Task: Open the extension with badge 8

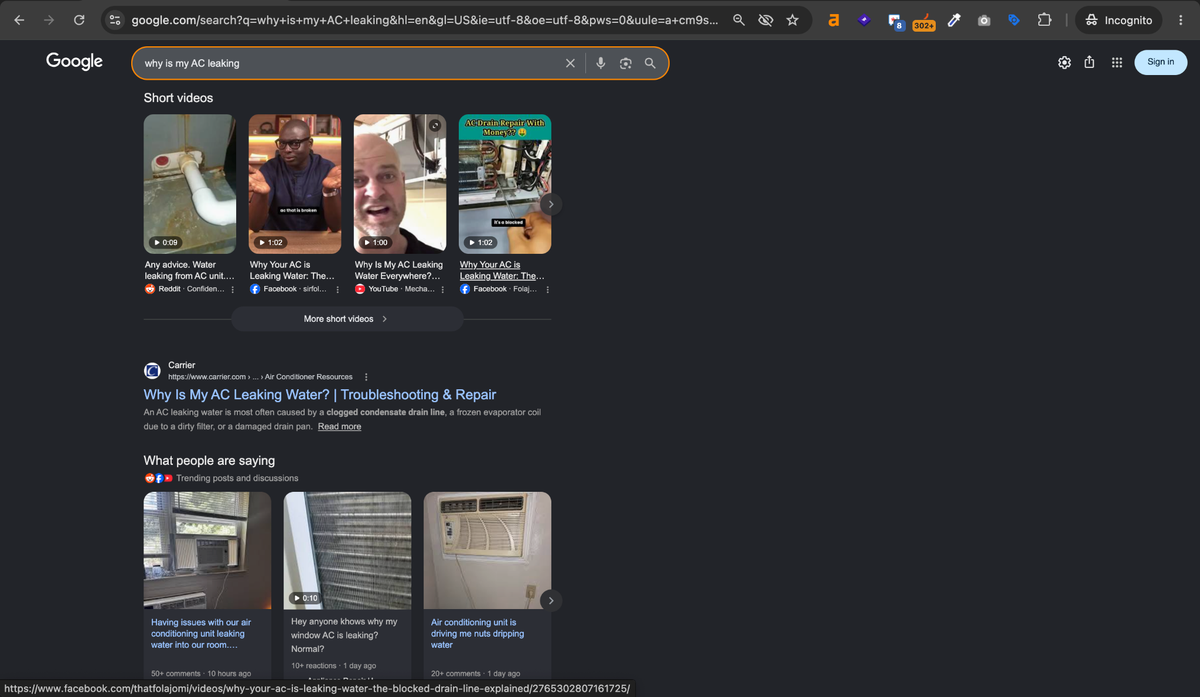Action: coord(895,21)
